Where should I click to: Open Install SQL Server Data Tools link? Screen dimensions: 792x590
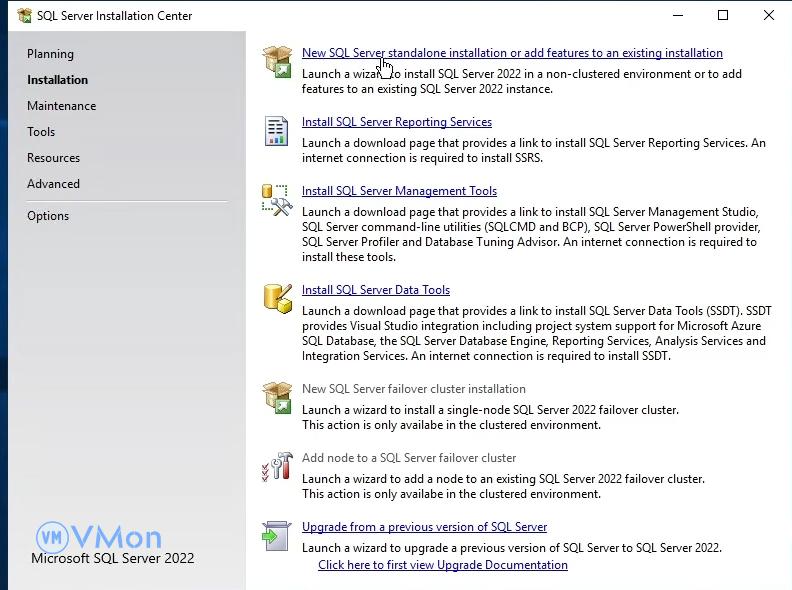tap(376, 290)
